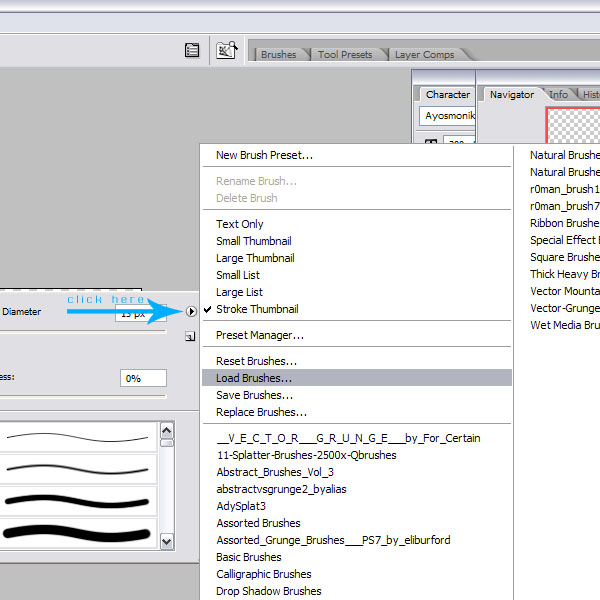Select New Brush Preset menu entry

pos(264,155)
